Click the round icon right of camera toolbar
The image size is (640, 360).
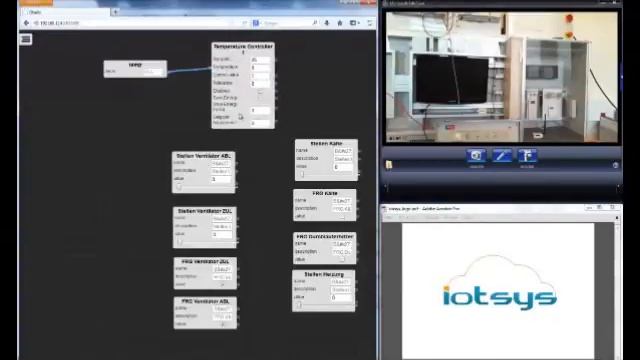click(x=616, y=165)
